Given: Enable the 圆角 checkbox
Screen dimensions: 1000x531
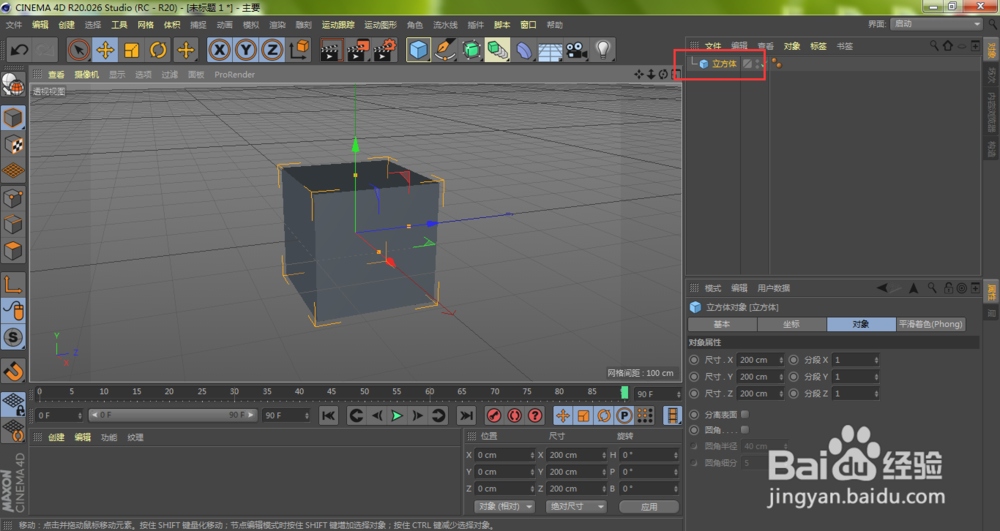Looking at the screenshot, I should 744,430.
